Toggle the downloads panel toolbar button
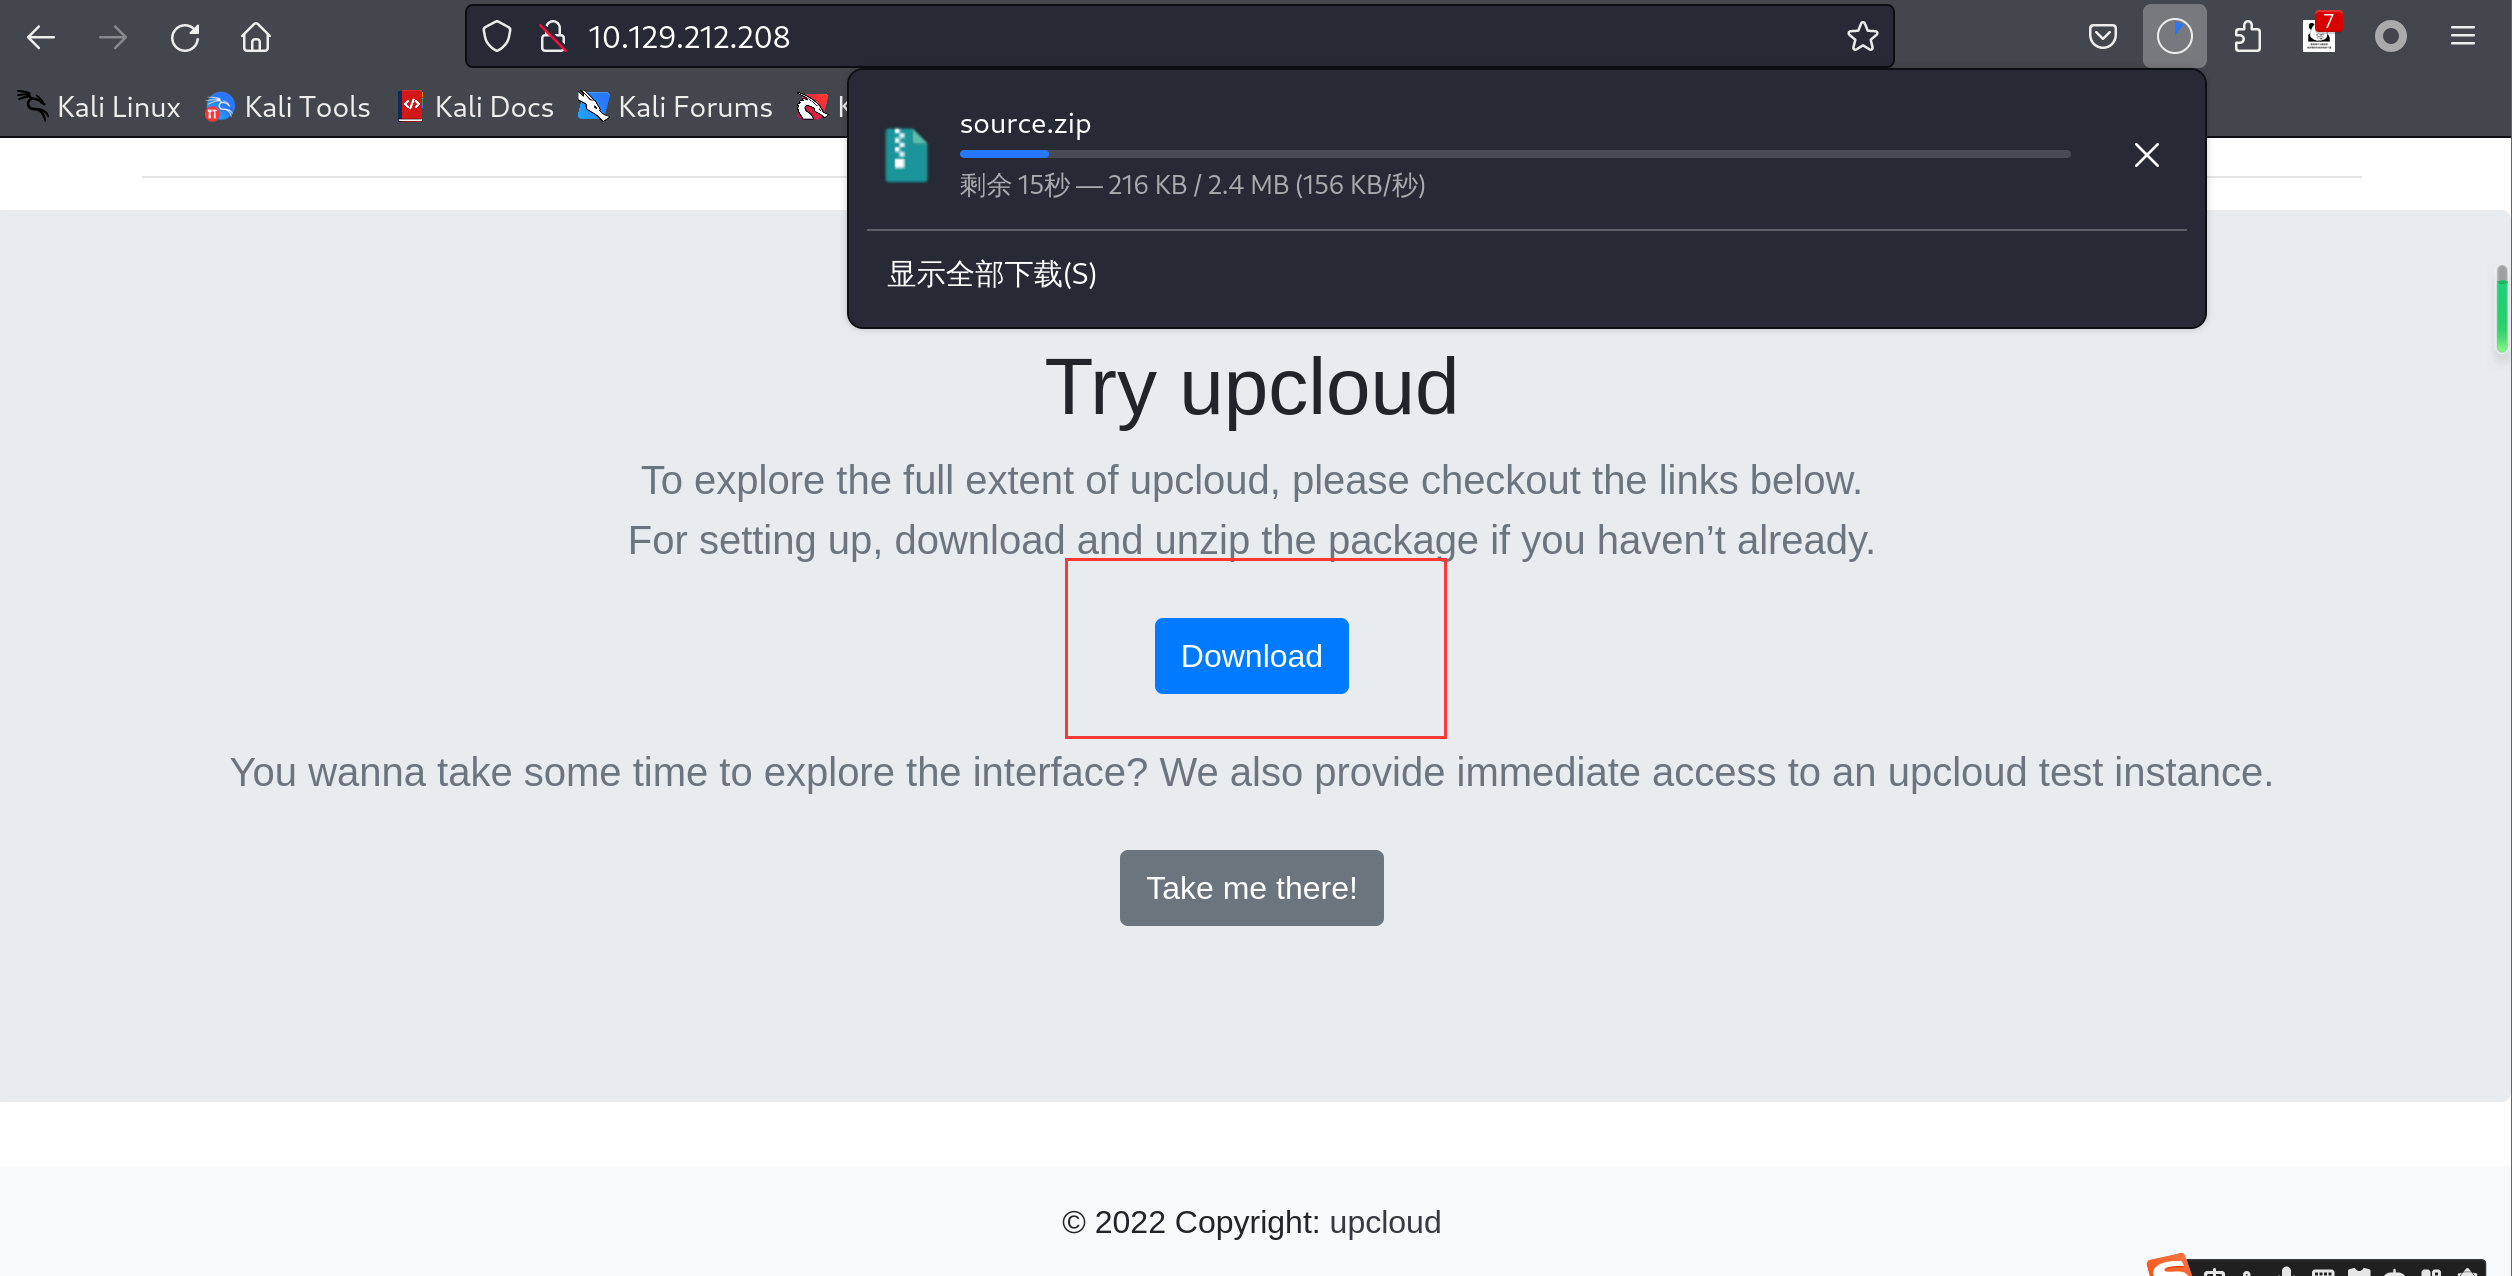2512x1276 pixels. (x=2174, y=37)
